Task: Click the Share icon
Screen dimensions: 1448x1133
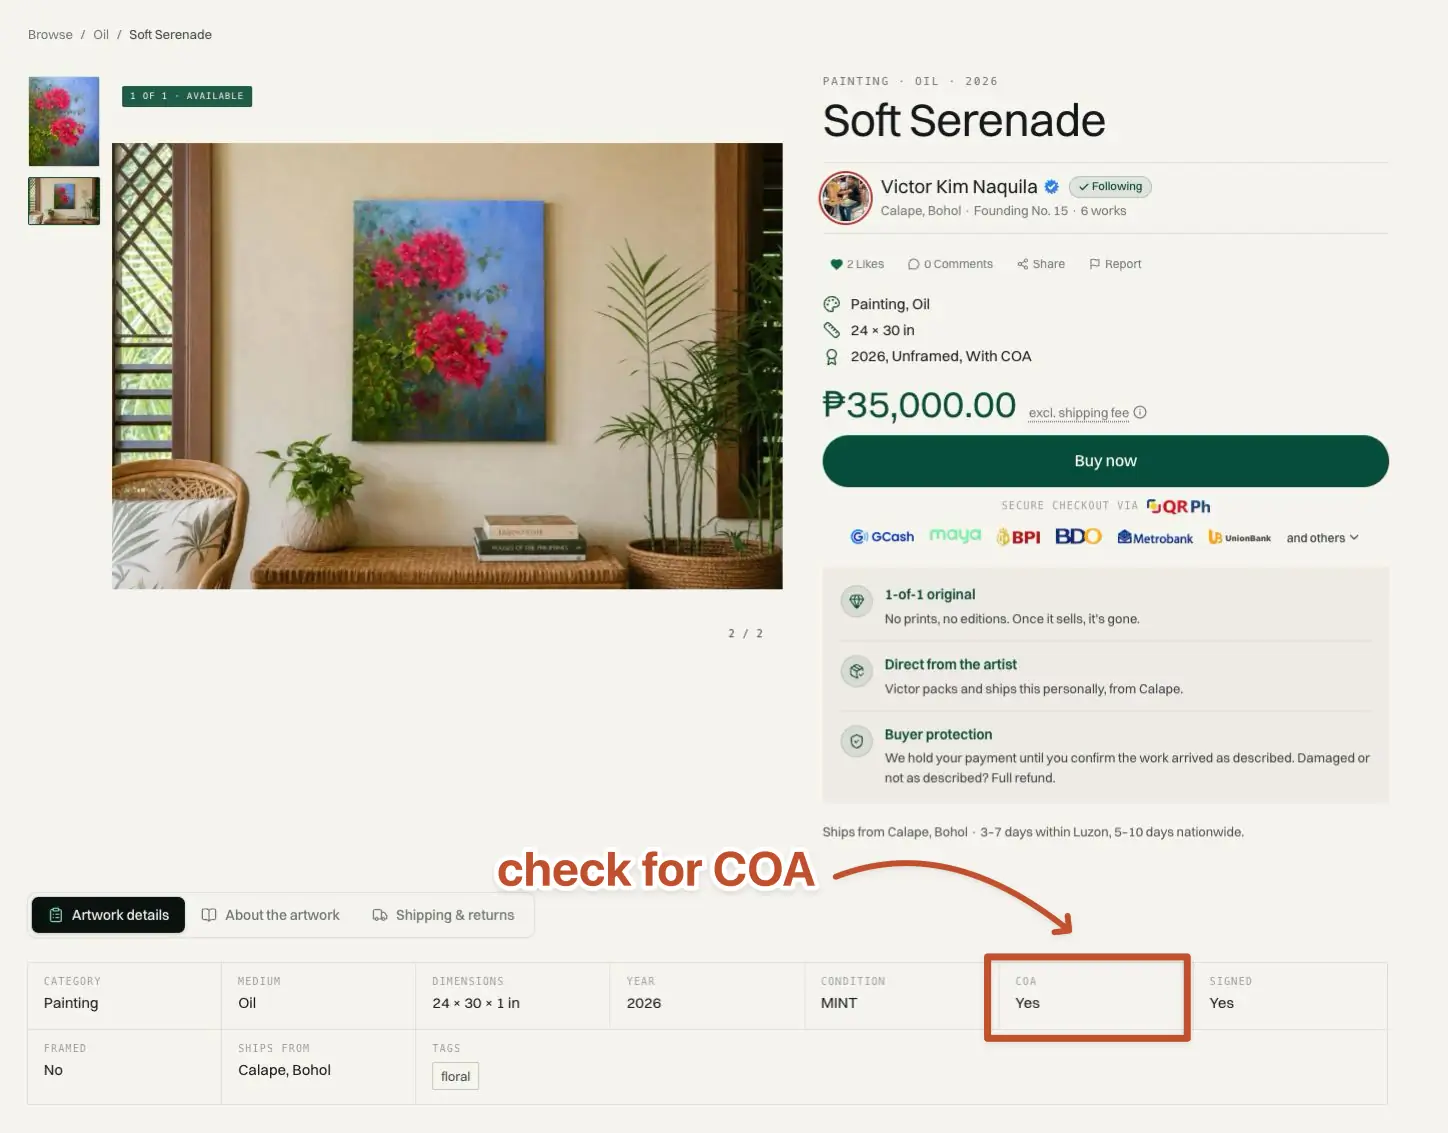Action: point(1023,264)
